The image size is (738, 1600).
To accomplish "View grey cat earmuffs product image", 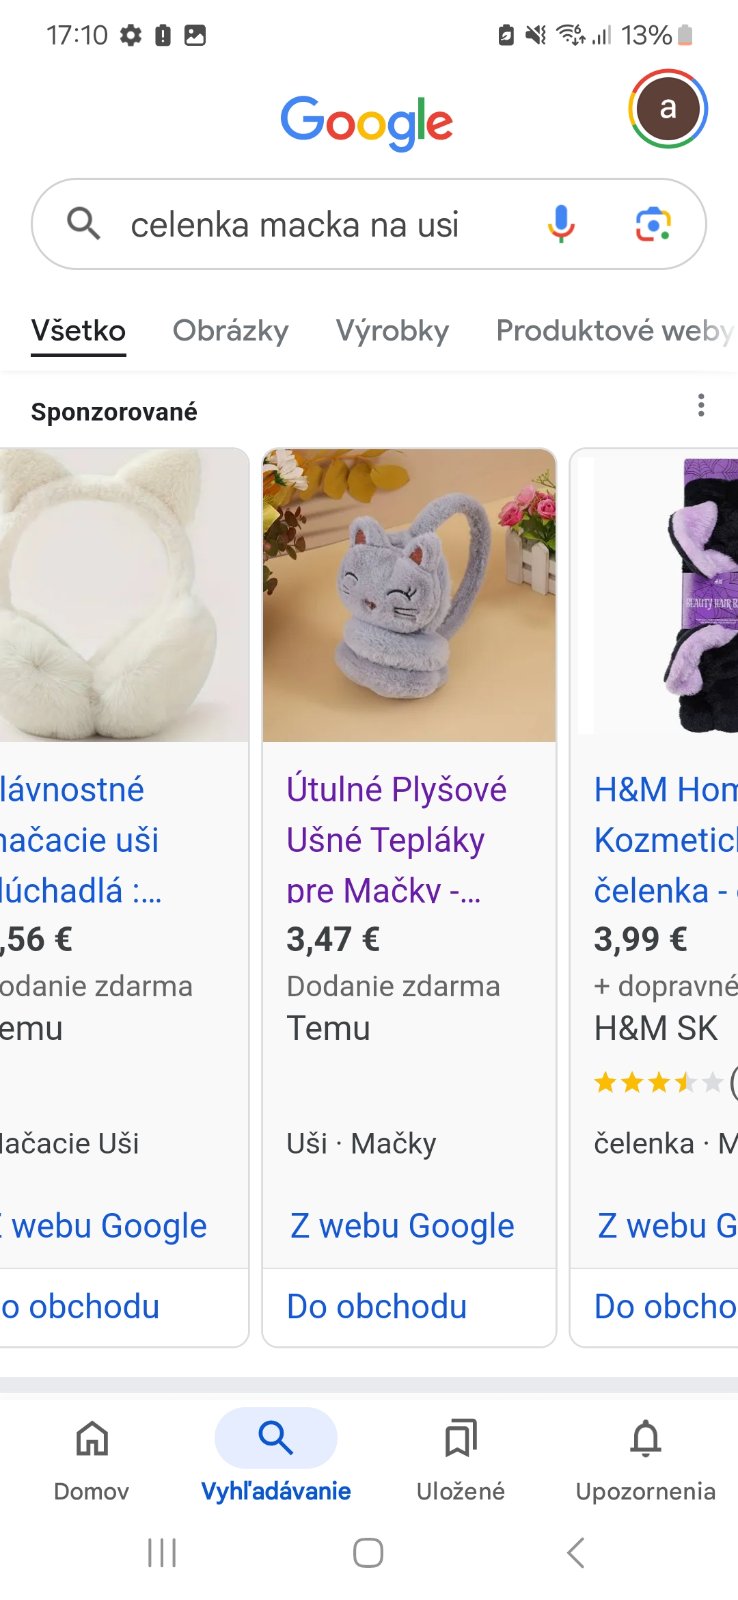I will point(409,595).
